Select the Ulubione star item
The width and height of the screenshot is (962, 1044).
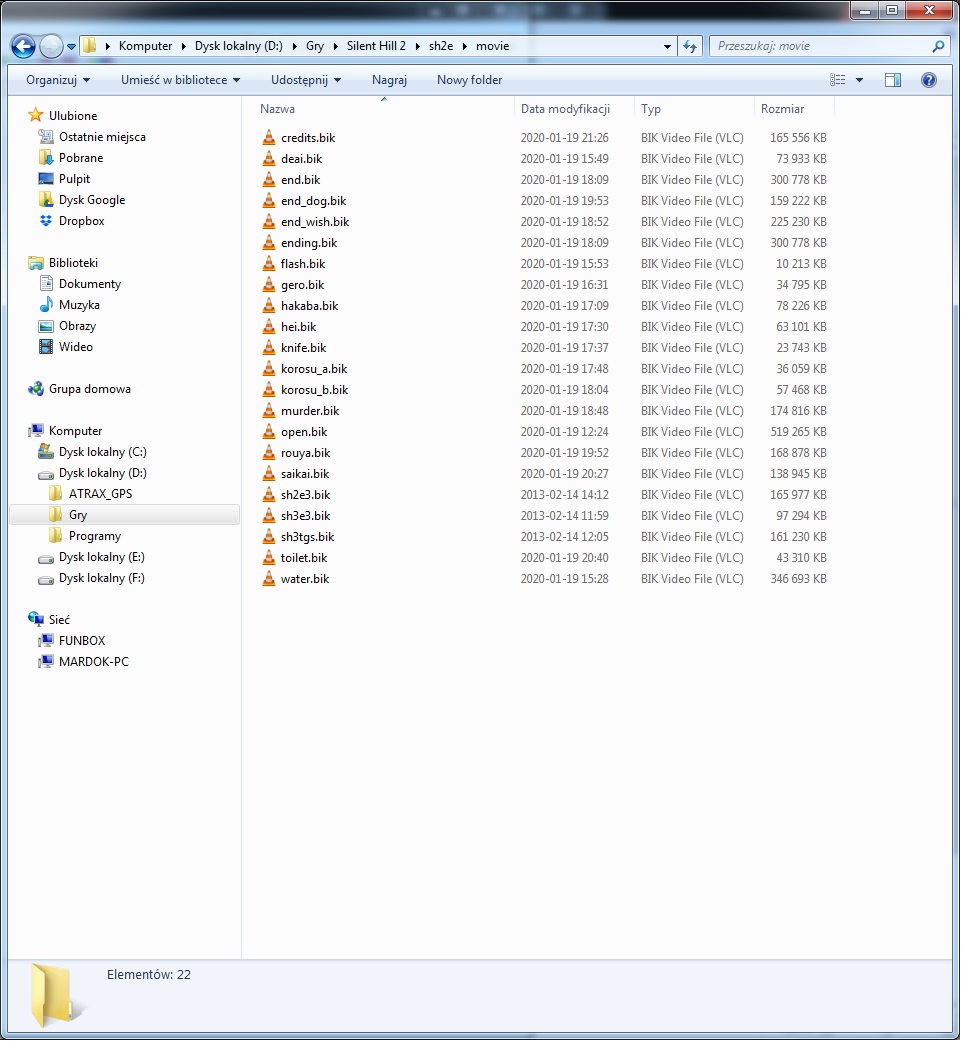coord(64,116)
